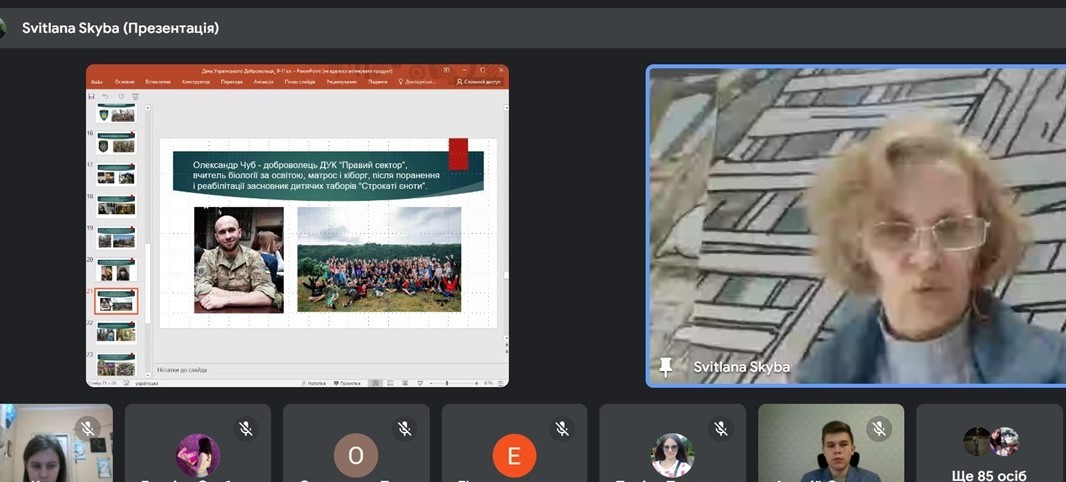Click the українська language indicator in status bar

coord(147,383)
